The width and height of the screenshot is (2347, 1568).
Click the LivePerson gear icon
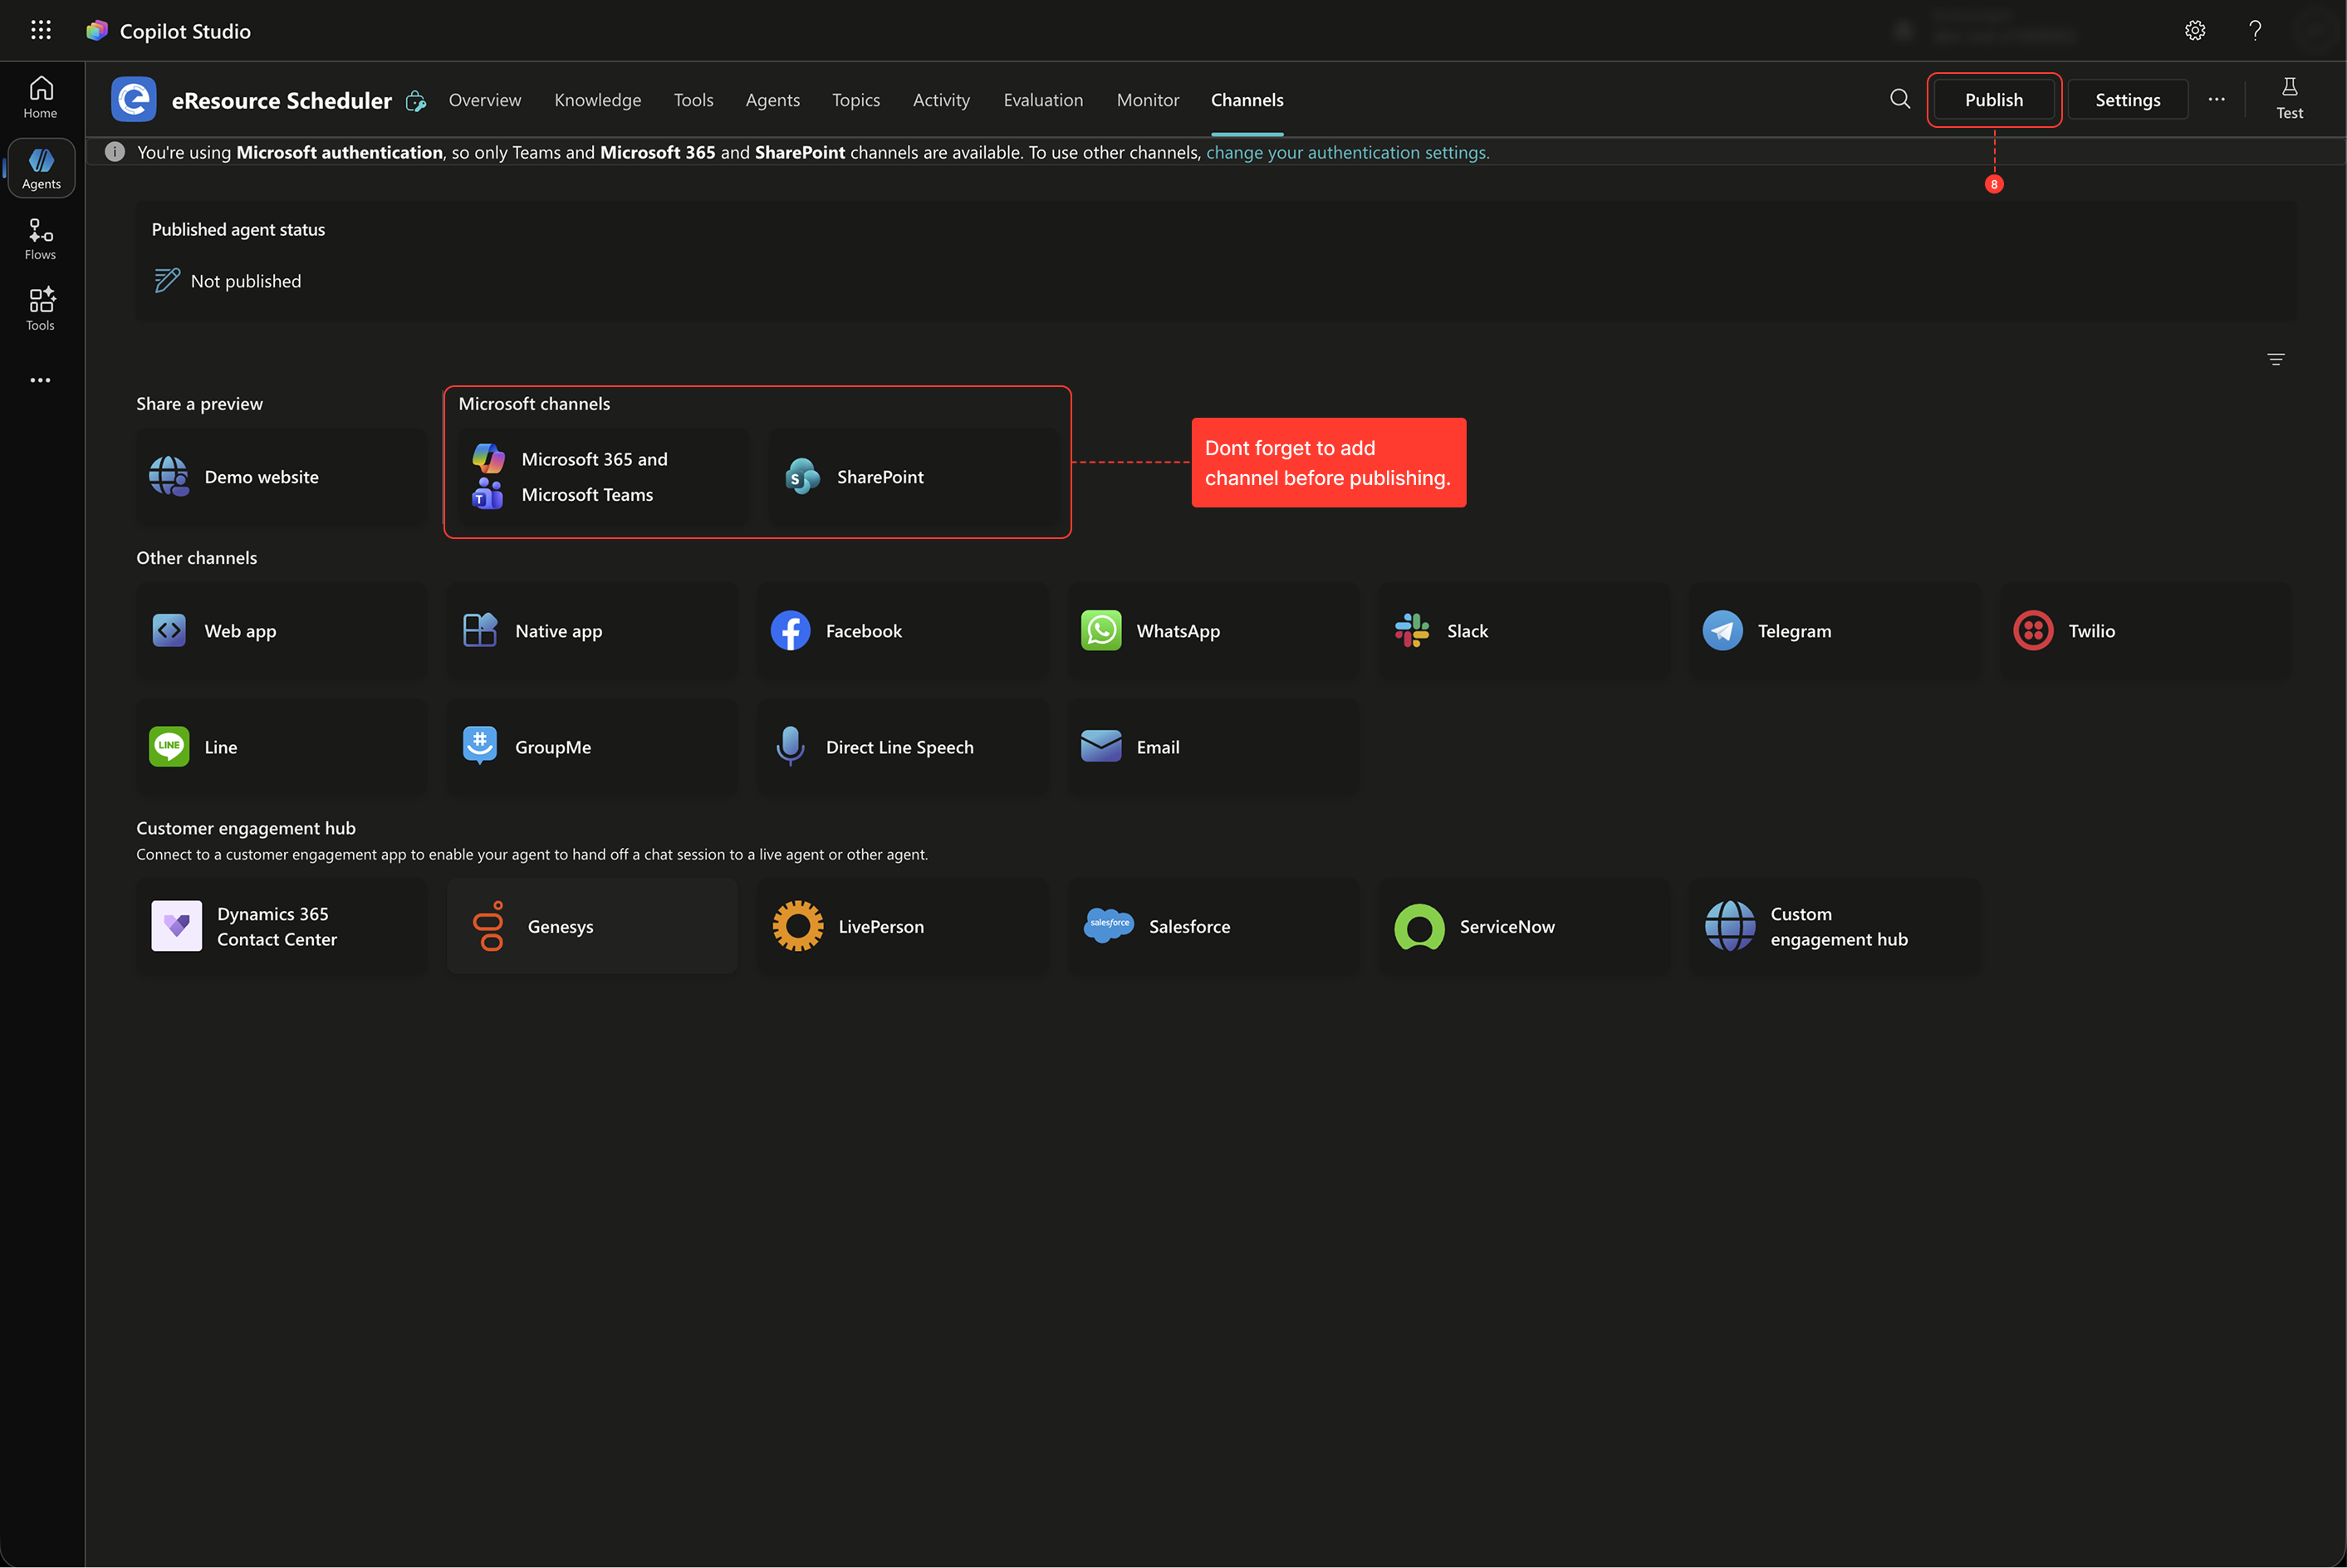(798, 926)
